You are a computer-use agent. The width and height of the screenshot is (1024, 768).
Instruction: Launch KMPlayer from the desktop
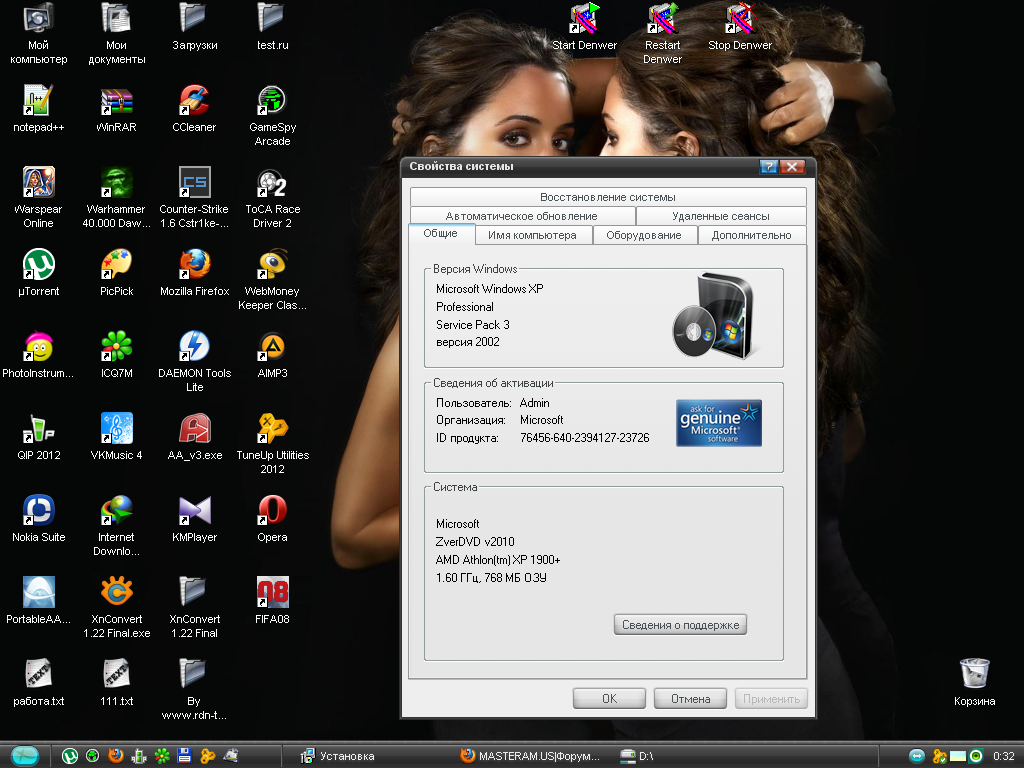pos(194,519)
